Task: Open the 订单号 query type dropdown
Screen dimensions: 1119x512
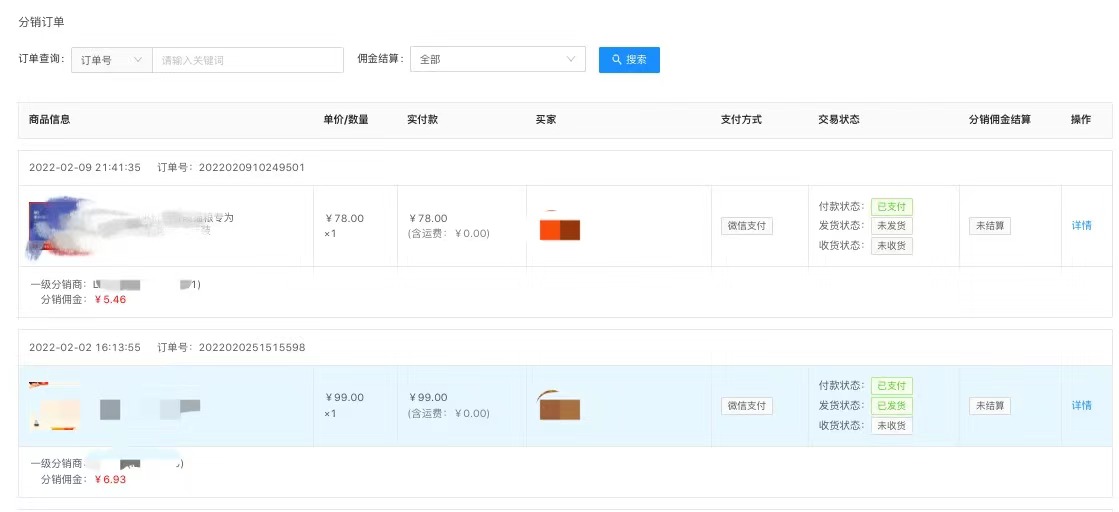Action: coord(111,60)
